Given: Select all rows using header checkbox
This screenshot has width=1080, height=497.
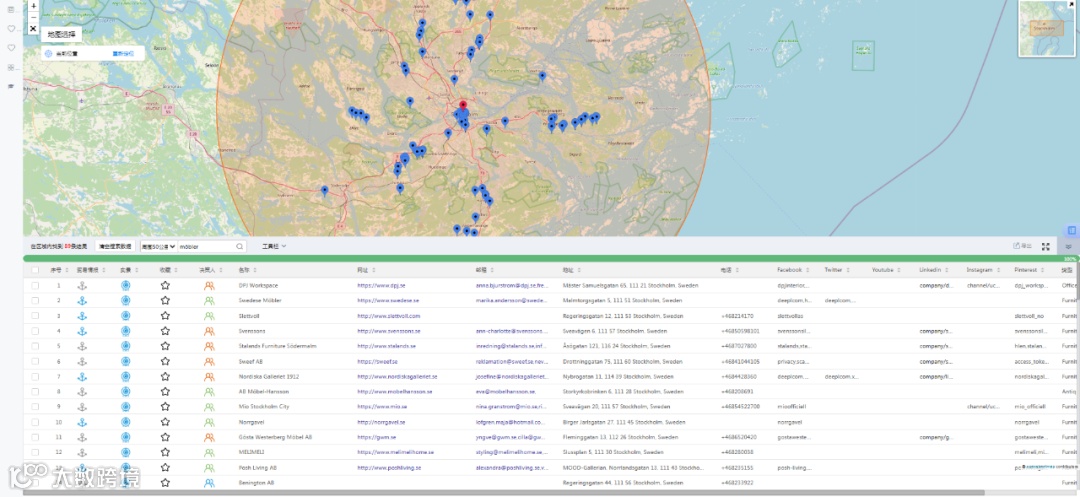Looking at the screenshot, I should pyautogui.click(x=35, y=270).
